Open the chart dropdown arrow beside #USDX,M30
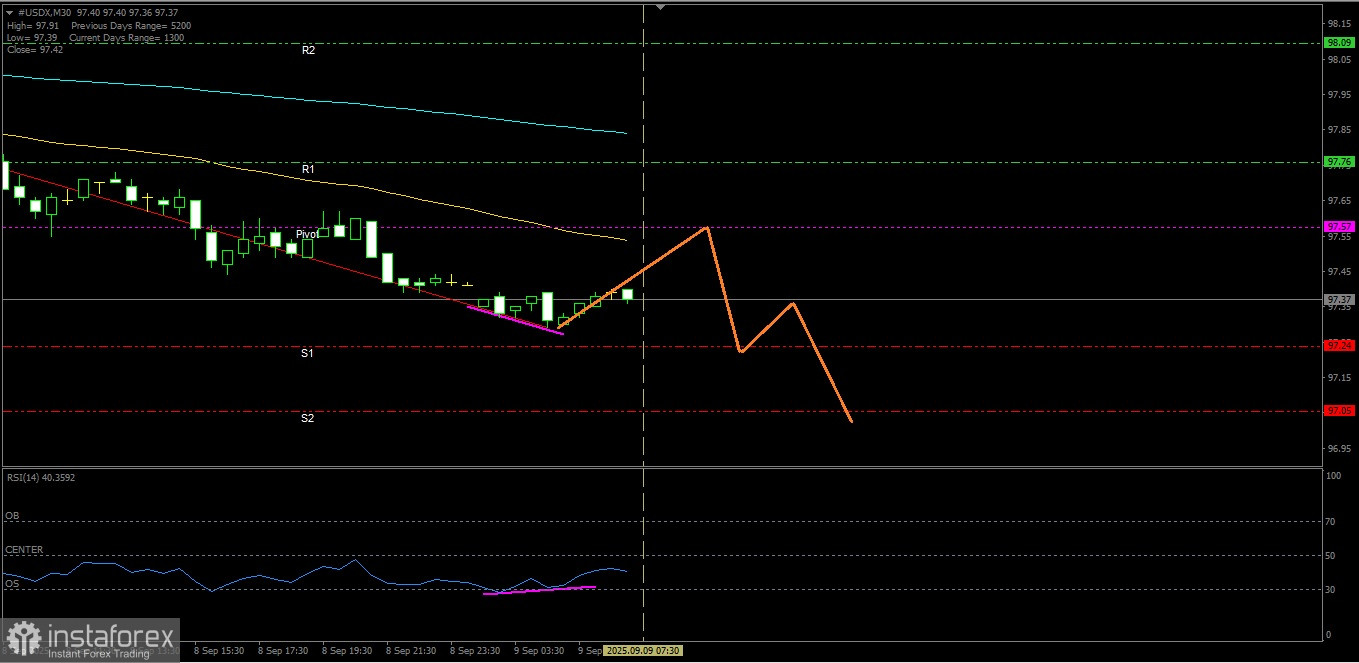 click(x=10, y=12)
